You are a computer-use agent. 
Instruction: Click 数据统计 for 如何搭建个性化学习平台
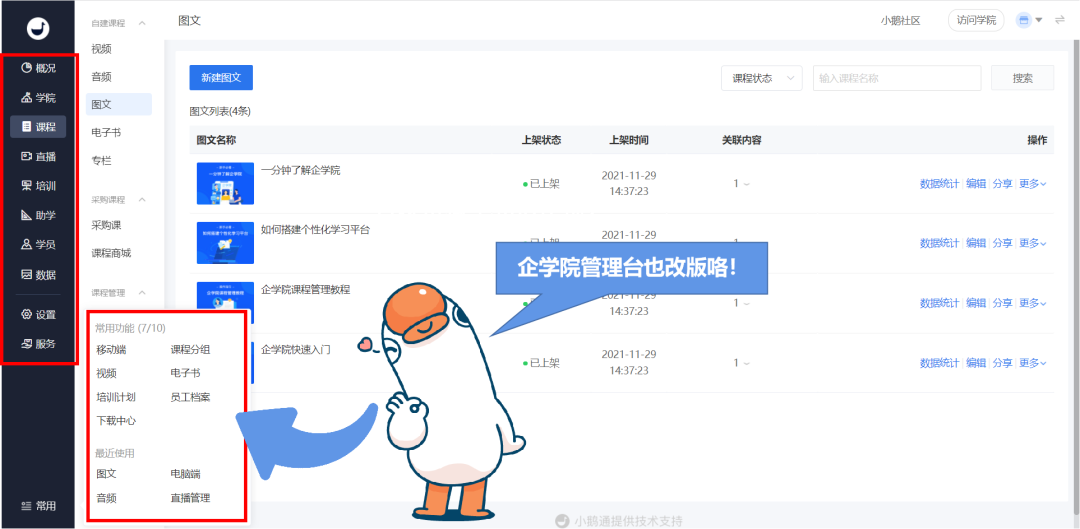pos(939,243)
